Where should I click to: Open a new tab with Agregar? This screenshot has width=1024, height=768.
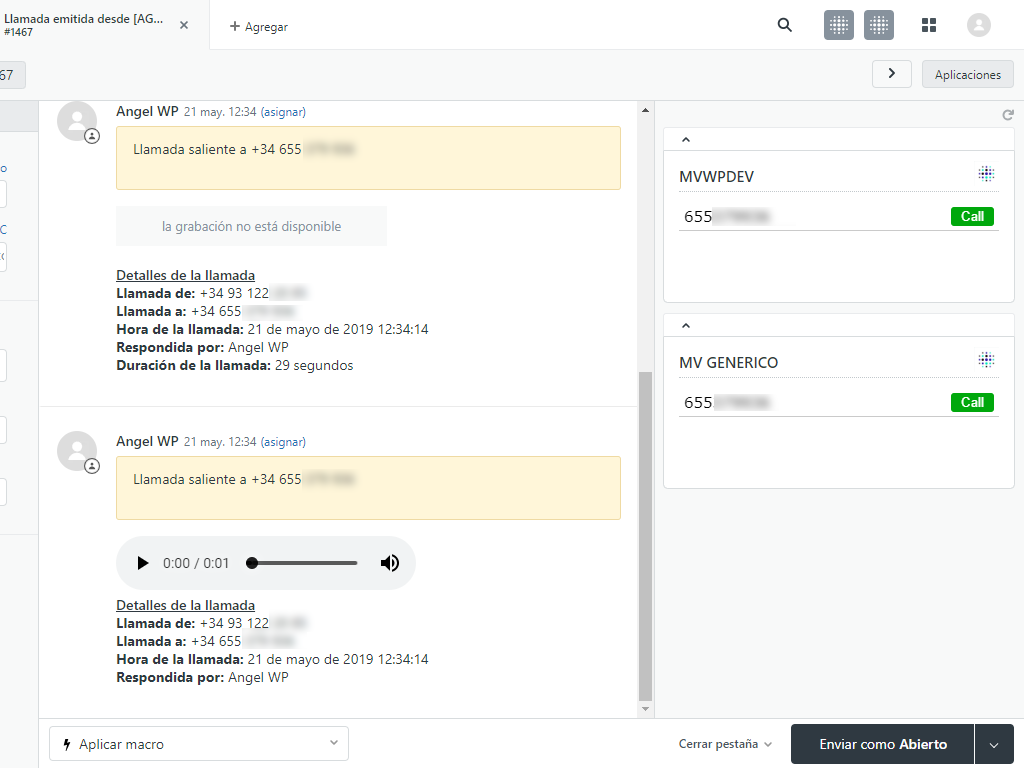pyautogui.click(x=258, y=26)
